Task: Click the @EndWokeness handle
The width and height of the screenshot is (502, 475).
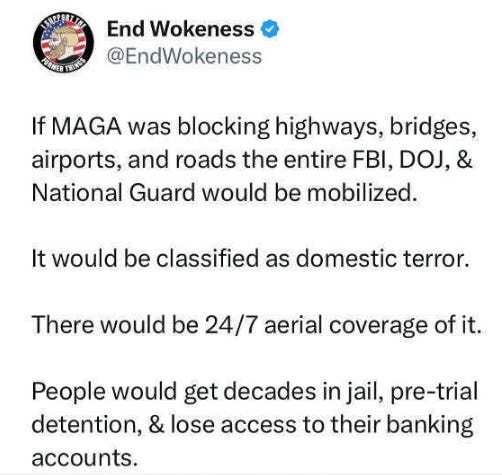Action: click(184, 56)
